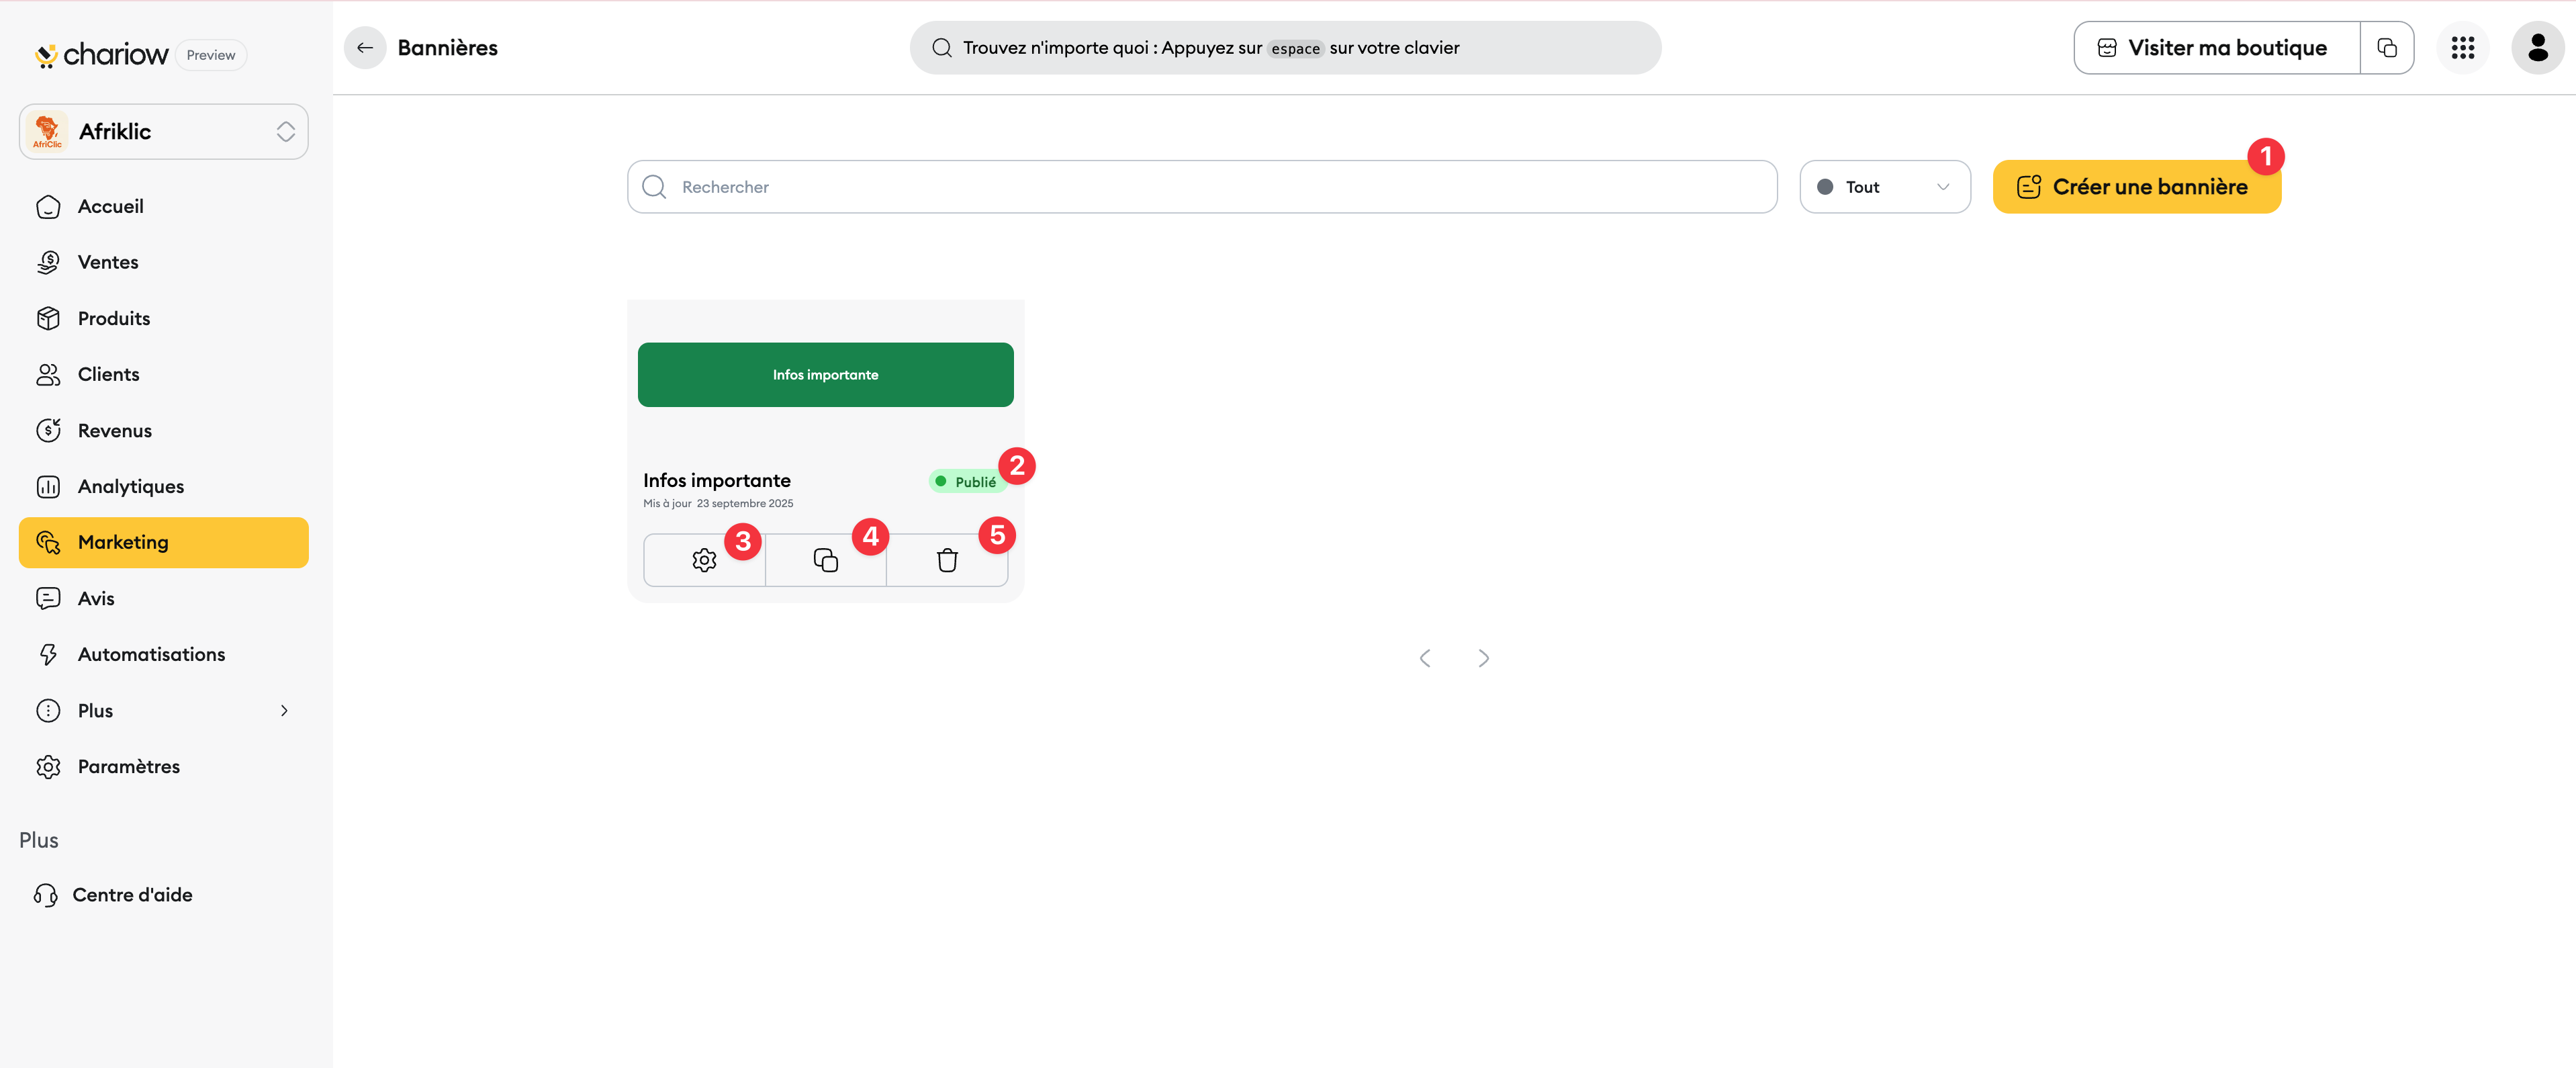The height and width of the screenshot is (1068, 2576).
Task: Select the Marketing menu item
Action: tap(164, 542)
